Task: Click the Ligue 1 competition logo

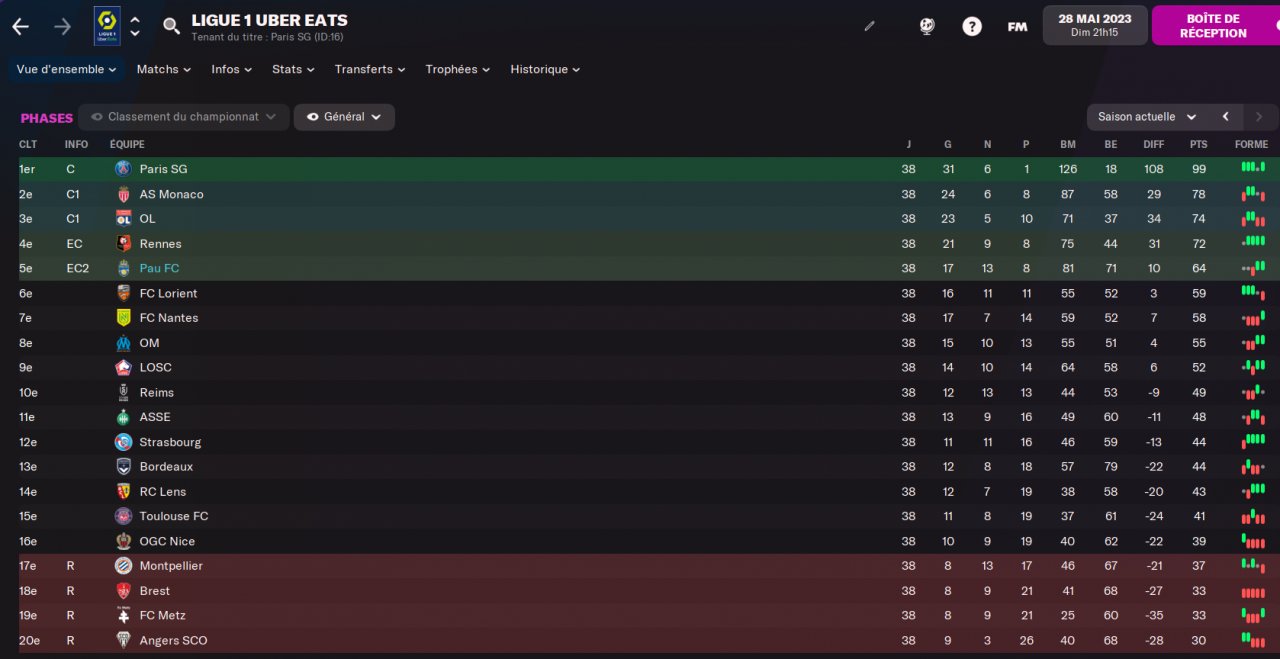Action: click(x=106, y=25)
